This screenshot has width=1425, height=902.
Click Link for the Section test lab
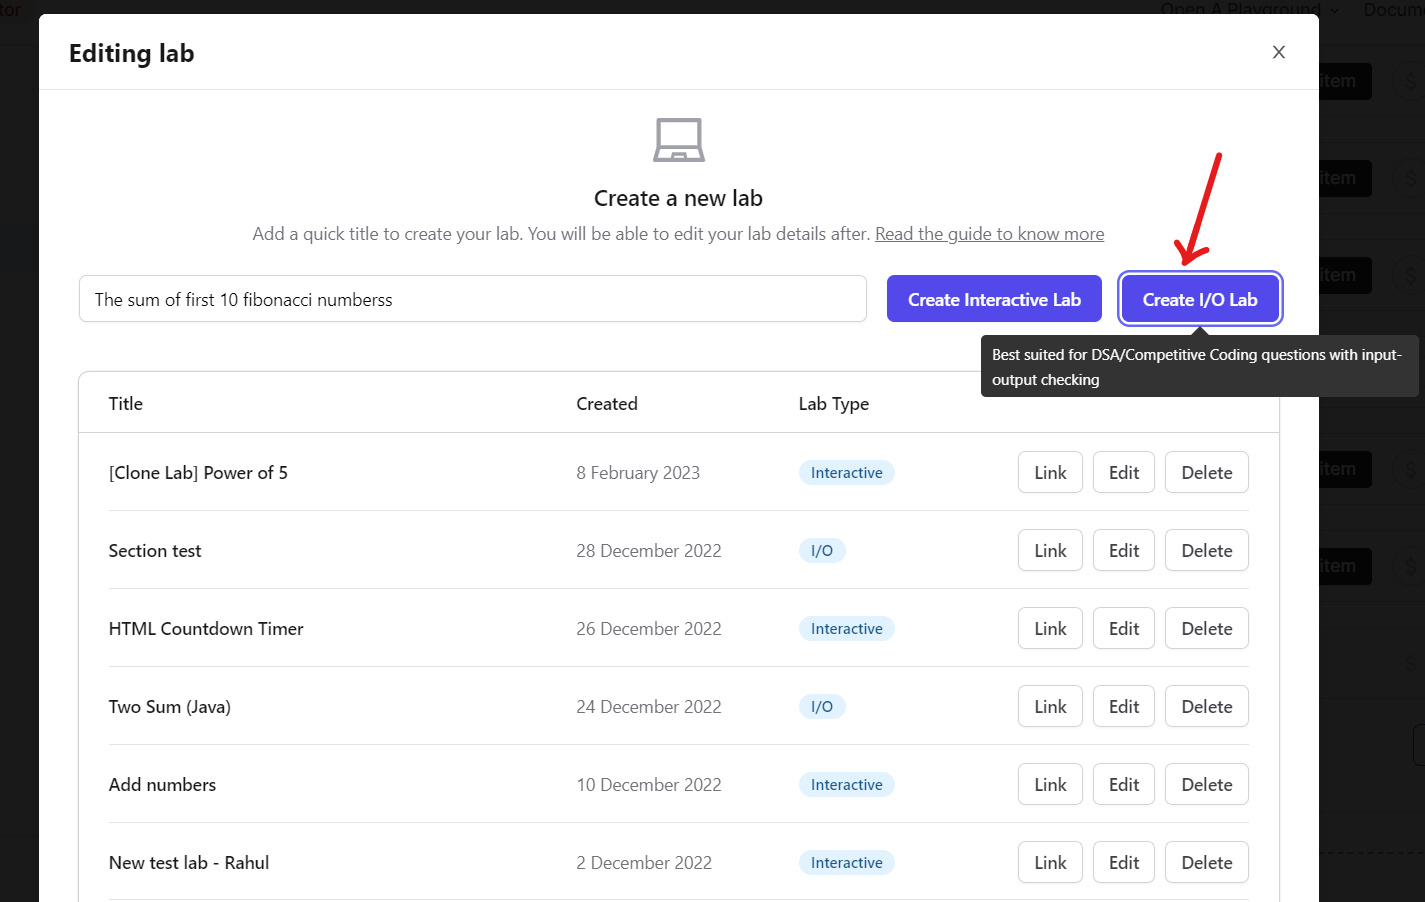(1050, 551)
